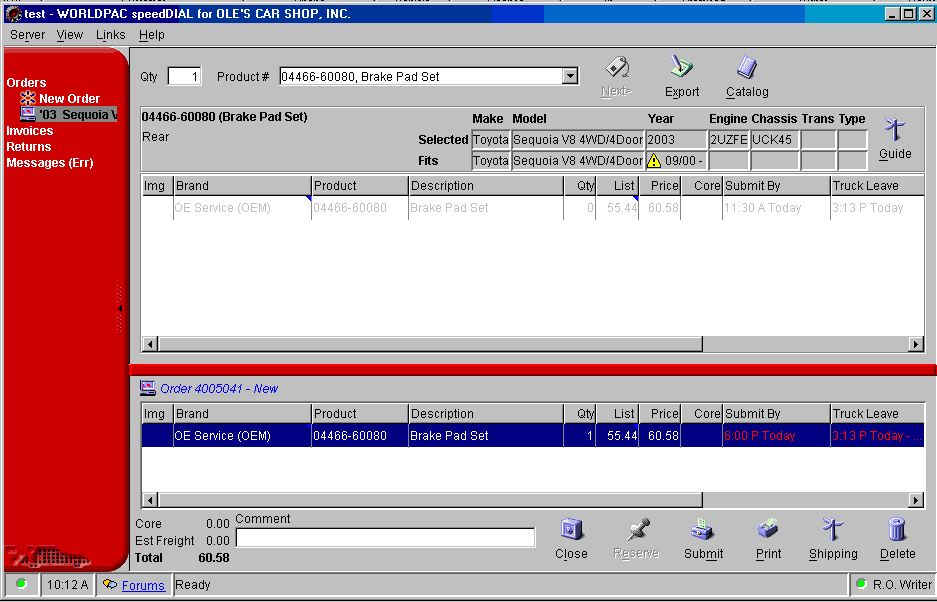
Task: Open the Server menu
Action: 27,35
